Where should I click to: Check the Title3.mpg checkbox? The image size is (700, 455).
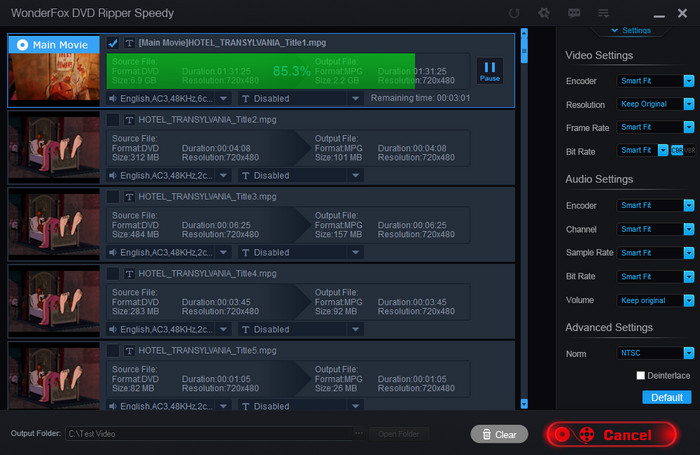(113, 196)
